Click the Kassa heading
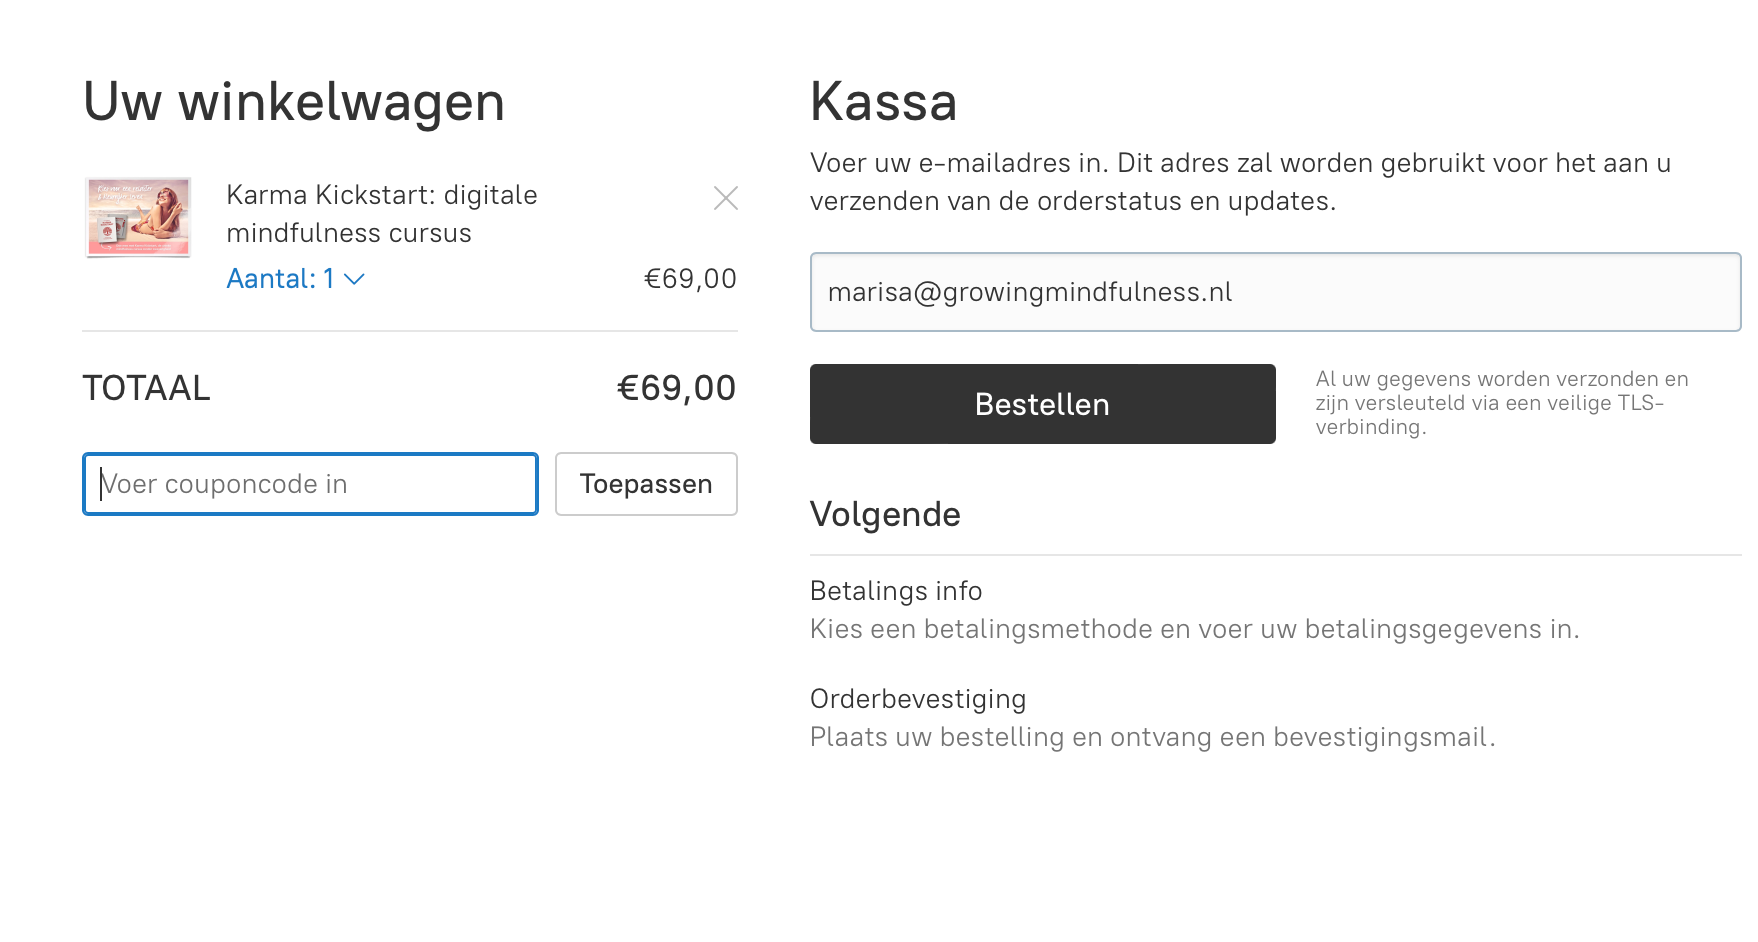 pos(884,102)
